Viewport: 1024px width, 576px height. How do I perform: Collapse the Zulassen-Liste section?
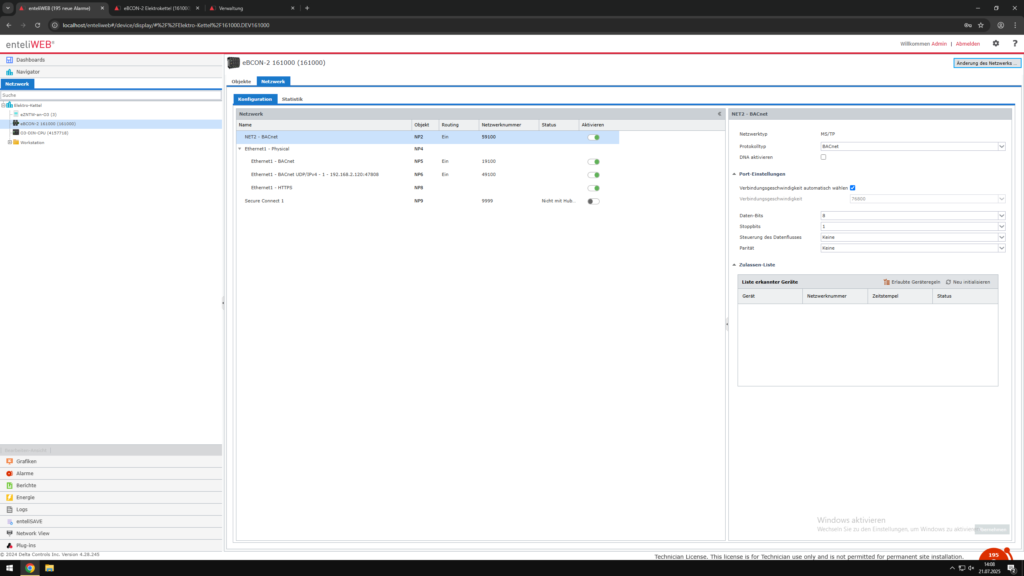coord(734,265)
